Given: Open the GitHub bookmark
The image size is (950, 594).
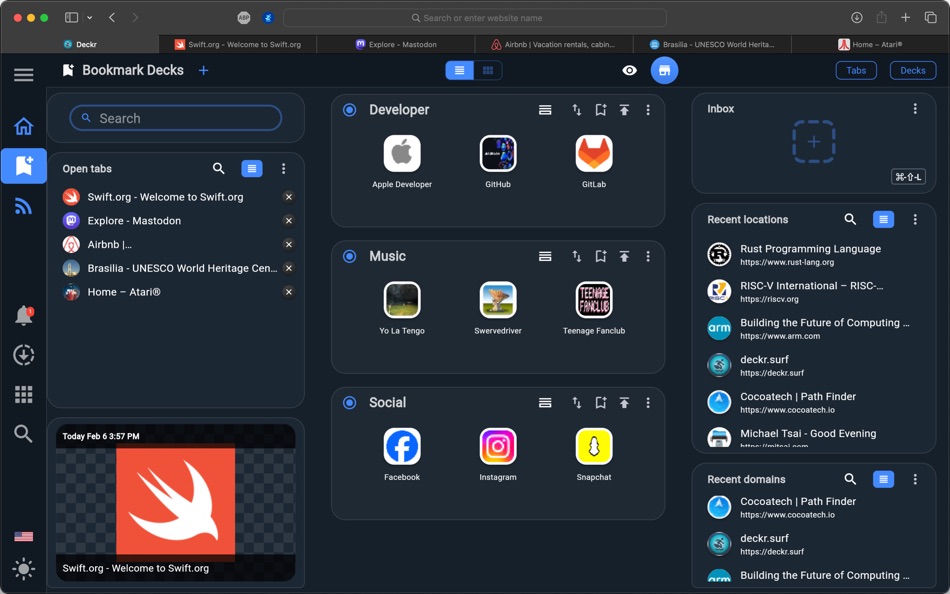Looking at the screenshot, I should (x=498, y=153).
